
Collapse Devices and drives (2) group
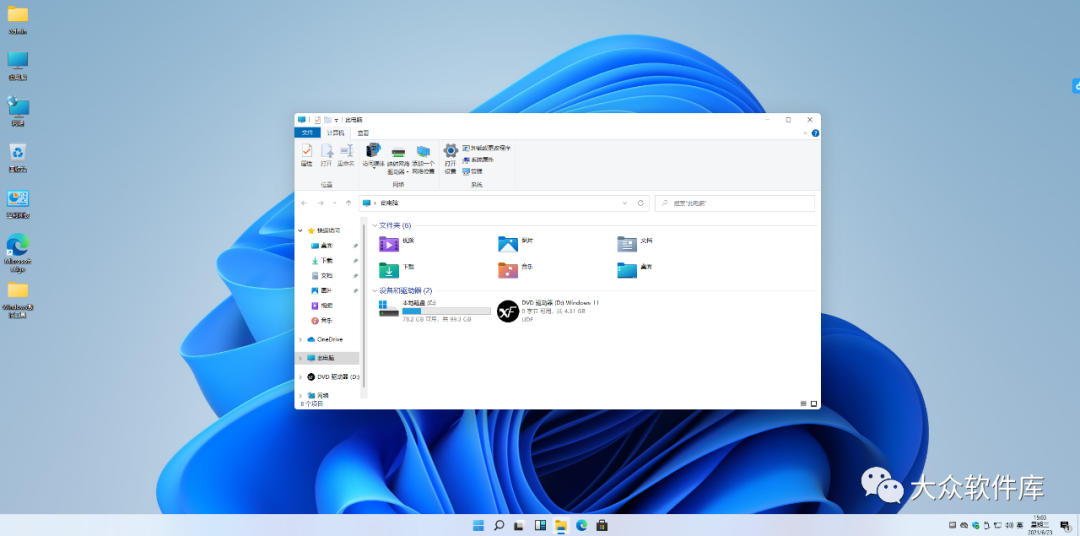375,291
